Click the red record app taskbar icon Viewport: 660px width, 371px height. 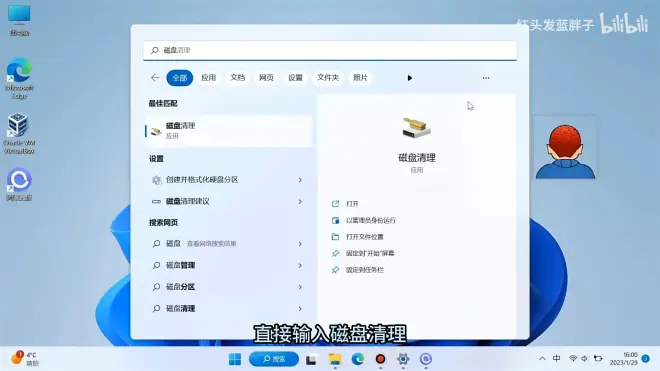[x=380, y=359]
